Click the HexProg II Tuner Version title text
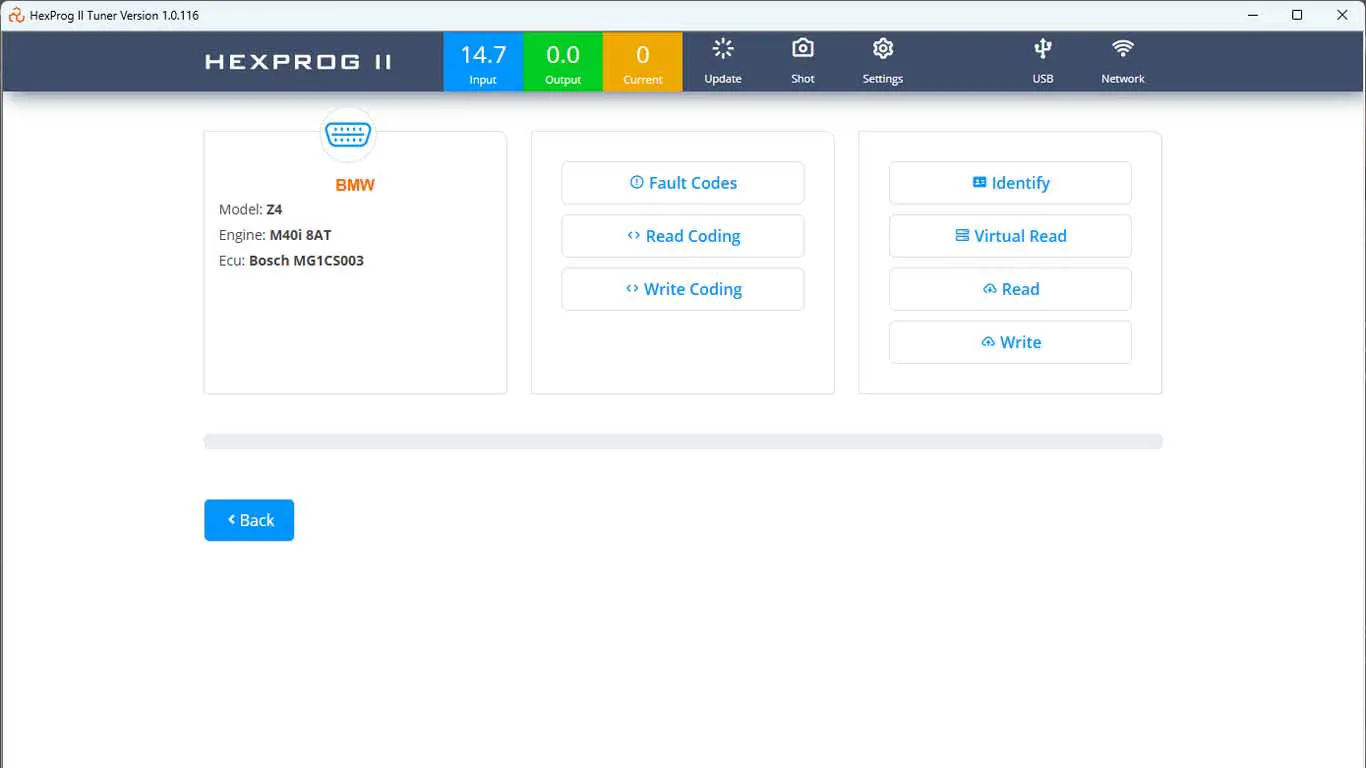 [x=114, y=15]
